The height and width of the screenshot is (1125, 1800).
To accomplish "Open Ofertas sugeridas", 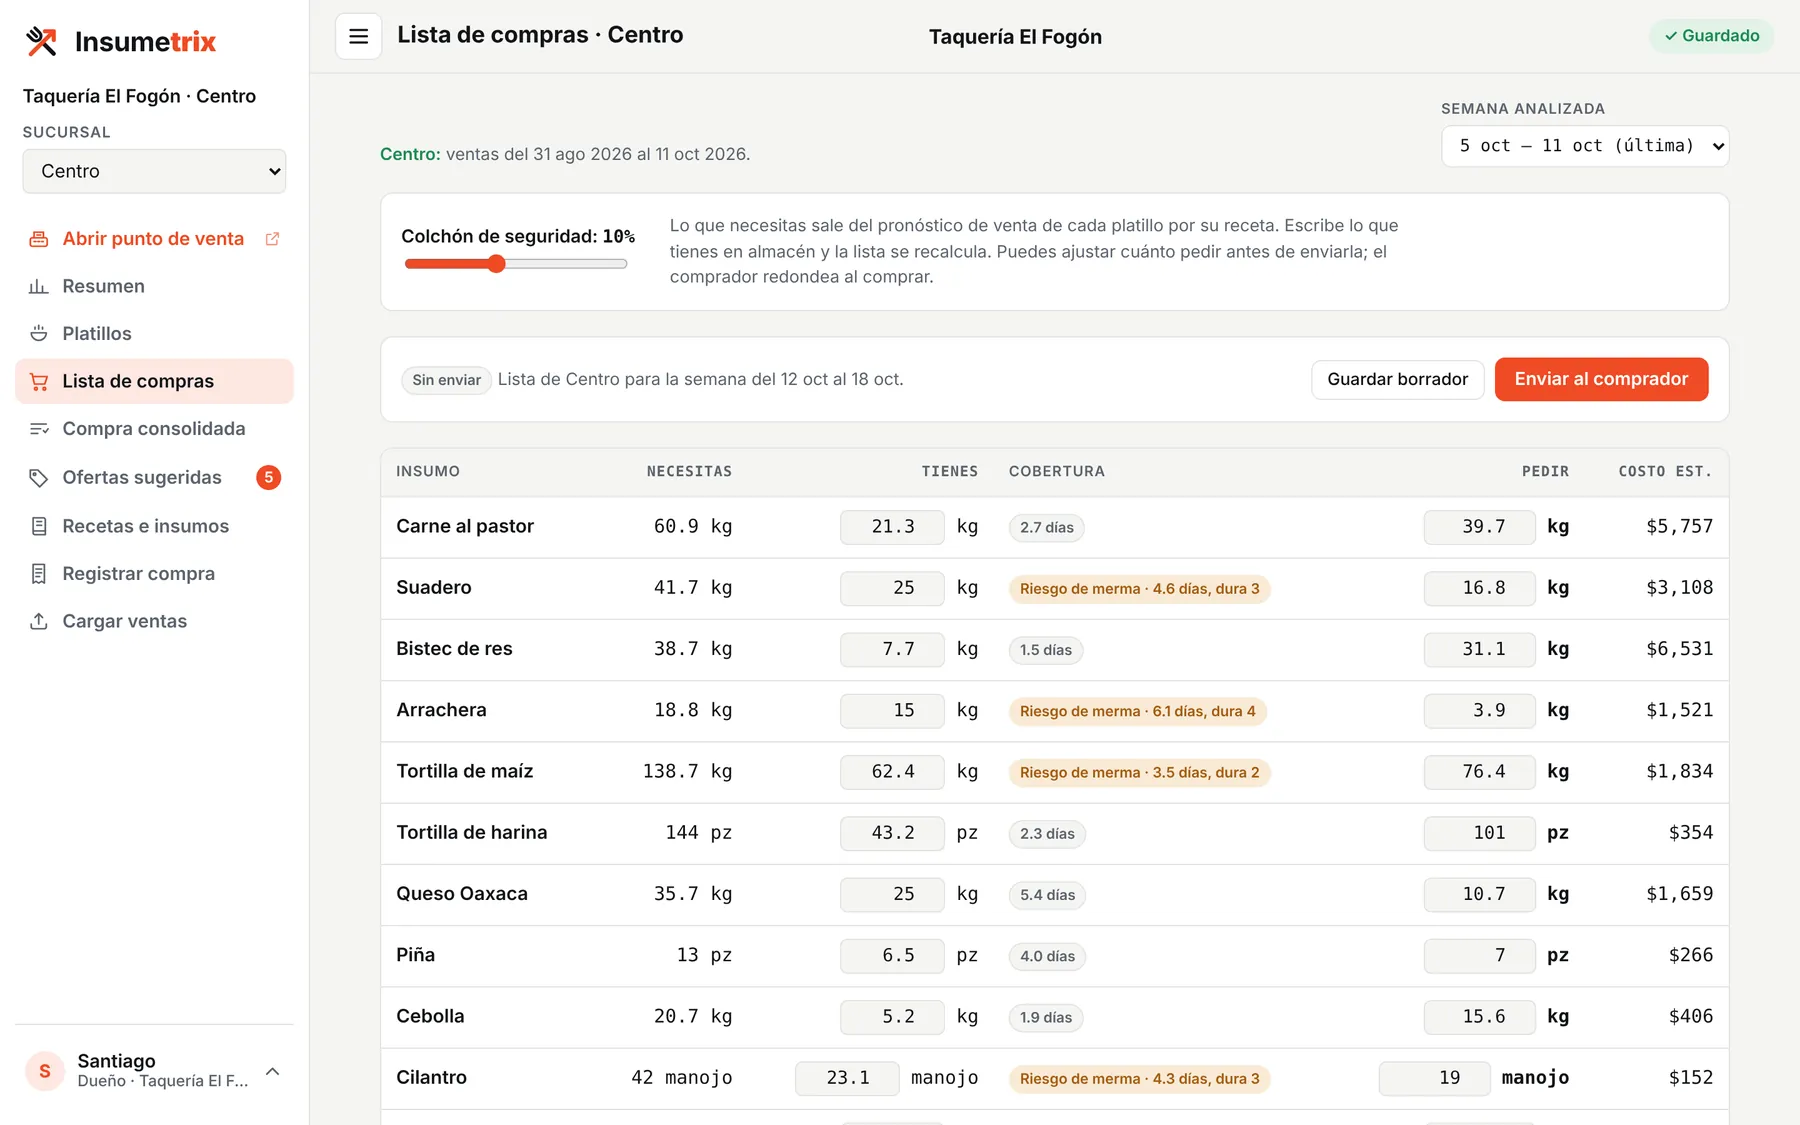I will coord(154,478).
